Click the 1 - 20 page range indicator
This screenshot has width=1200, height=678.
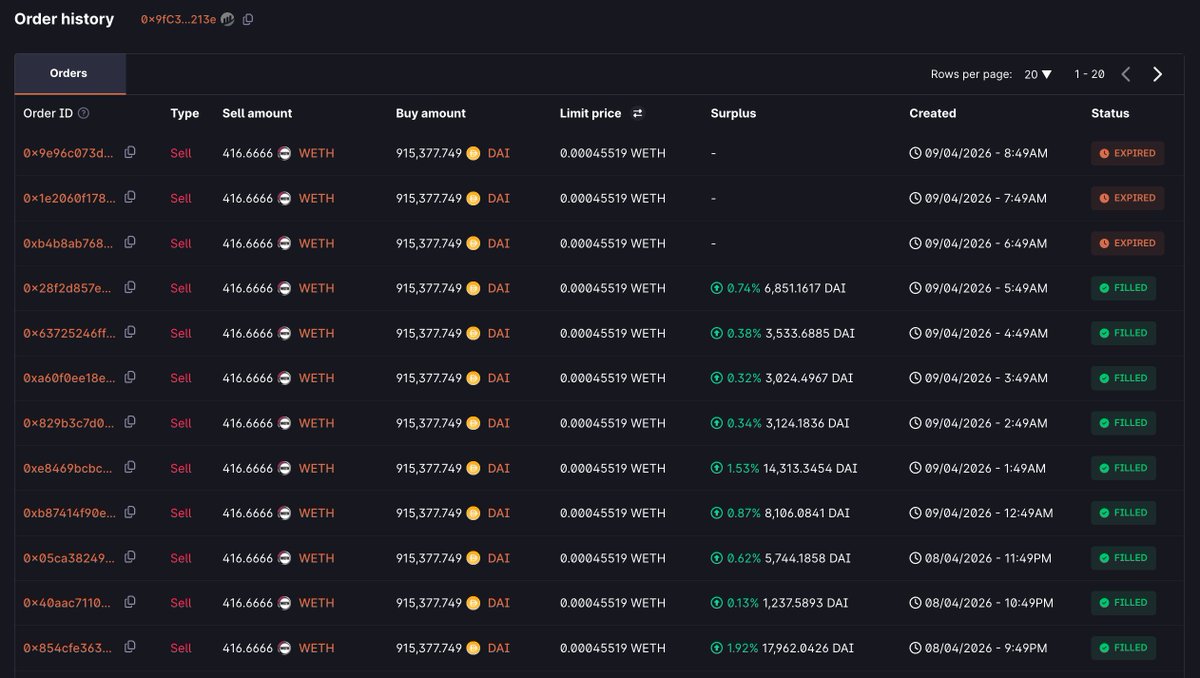click(1089, 74)
